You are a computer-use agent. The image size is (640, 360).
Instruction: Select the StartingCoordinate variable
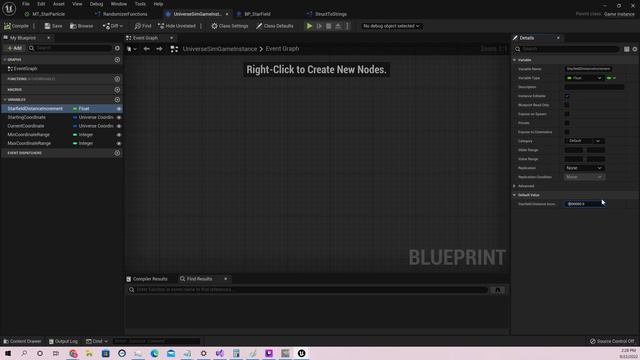click(x=27, y=117)
